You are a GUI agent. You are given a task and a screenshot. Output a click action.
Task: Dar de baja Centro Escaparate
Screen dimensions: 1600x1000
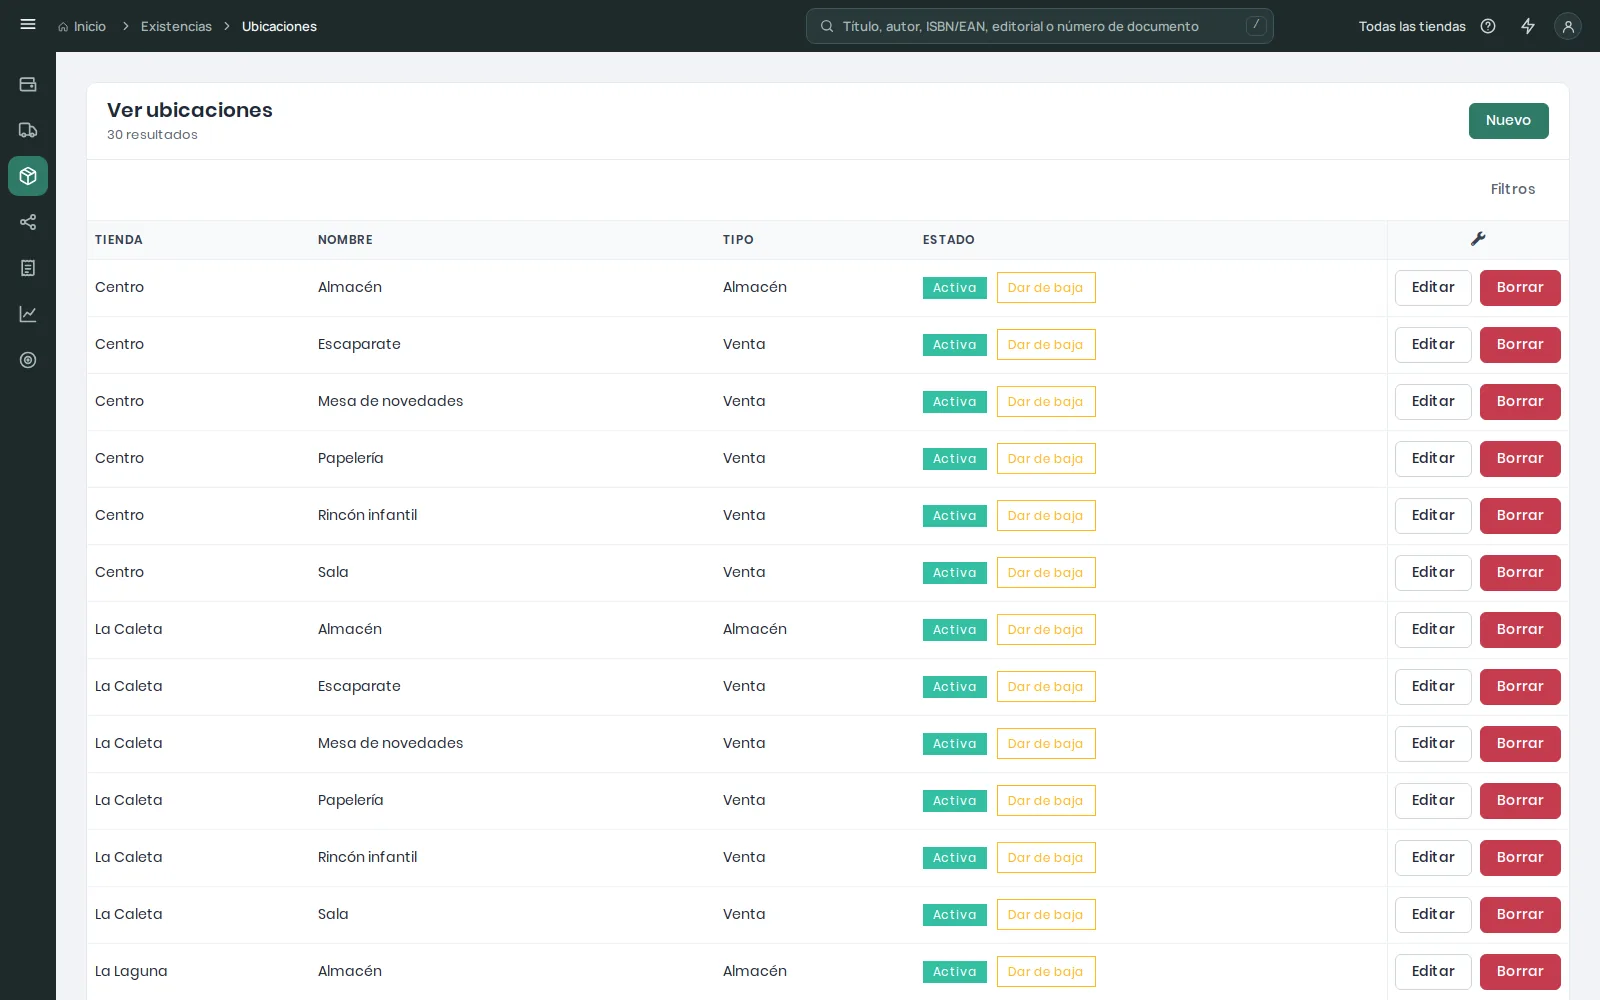click(x=1046, y=345)
